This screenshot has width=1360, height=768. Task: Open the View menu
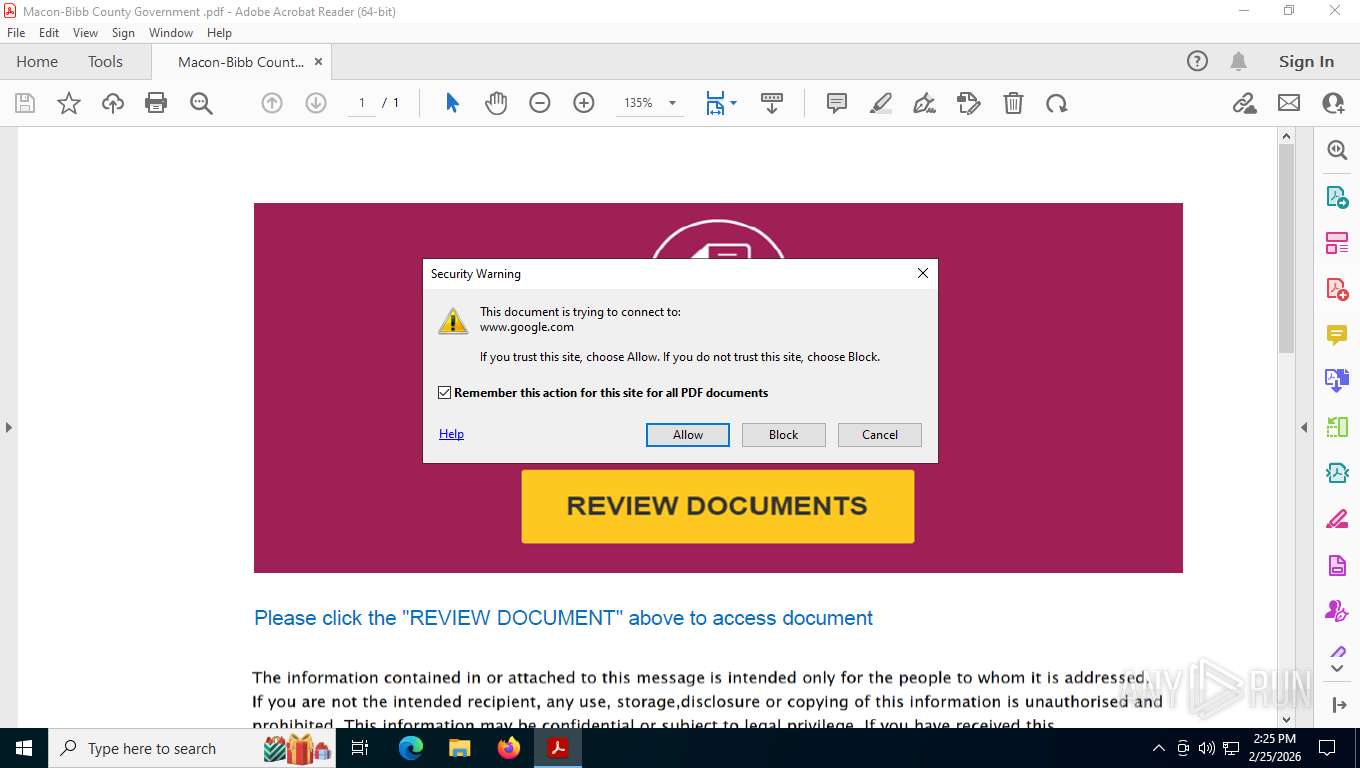[85, 33]
